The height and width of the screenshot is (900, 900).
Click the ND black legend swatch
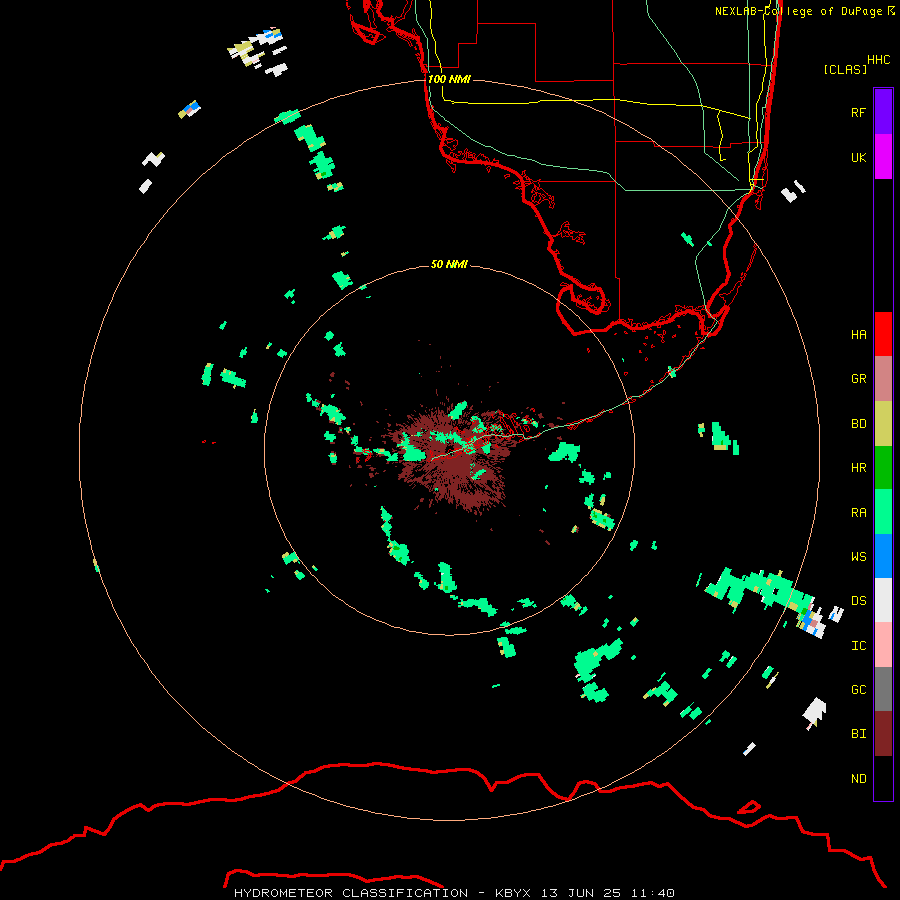[883, 778]
